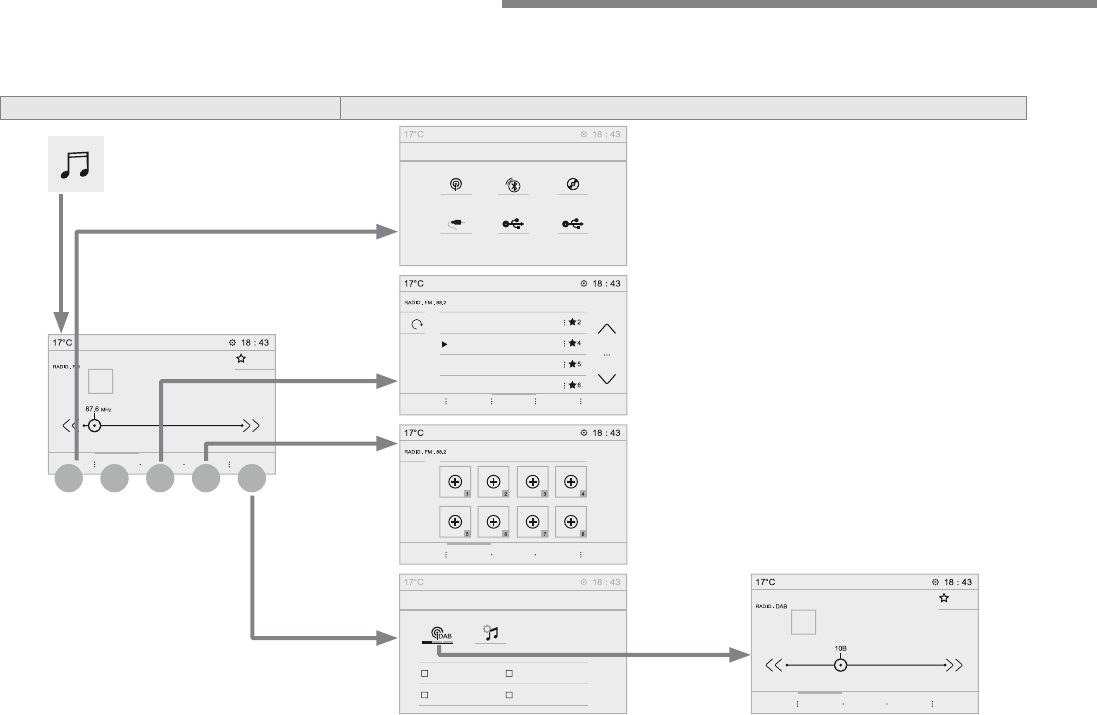The width and height of the screenshot is (1097, 715).
Task: Seek backward with << on DAB screen
Action: point(773,665)
